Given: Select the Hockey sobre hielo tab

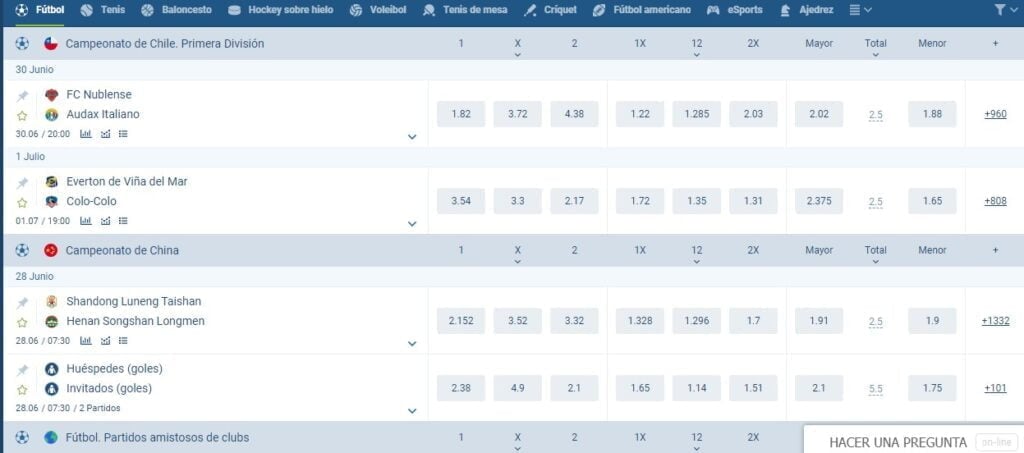Looking at the screenshot, I should coord(282,10).
